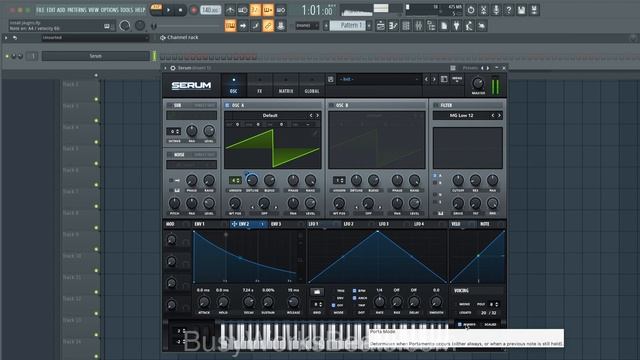Image resolution: width=640 pixels, height=360 pixels.
Task: Toggle the OSC A enable checkbox
Action: [227, 105]
